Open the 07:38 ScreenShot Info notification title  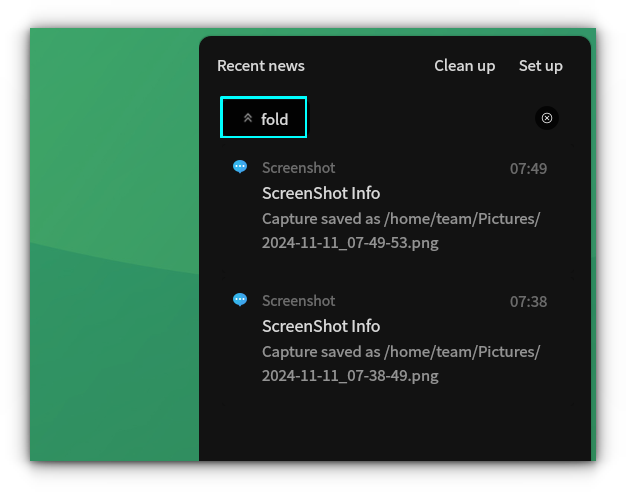321,326
